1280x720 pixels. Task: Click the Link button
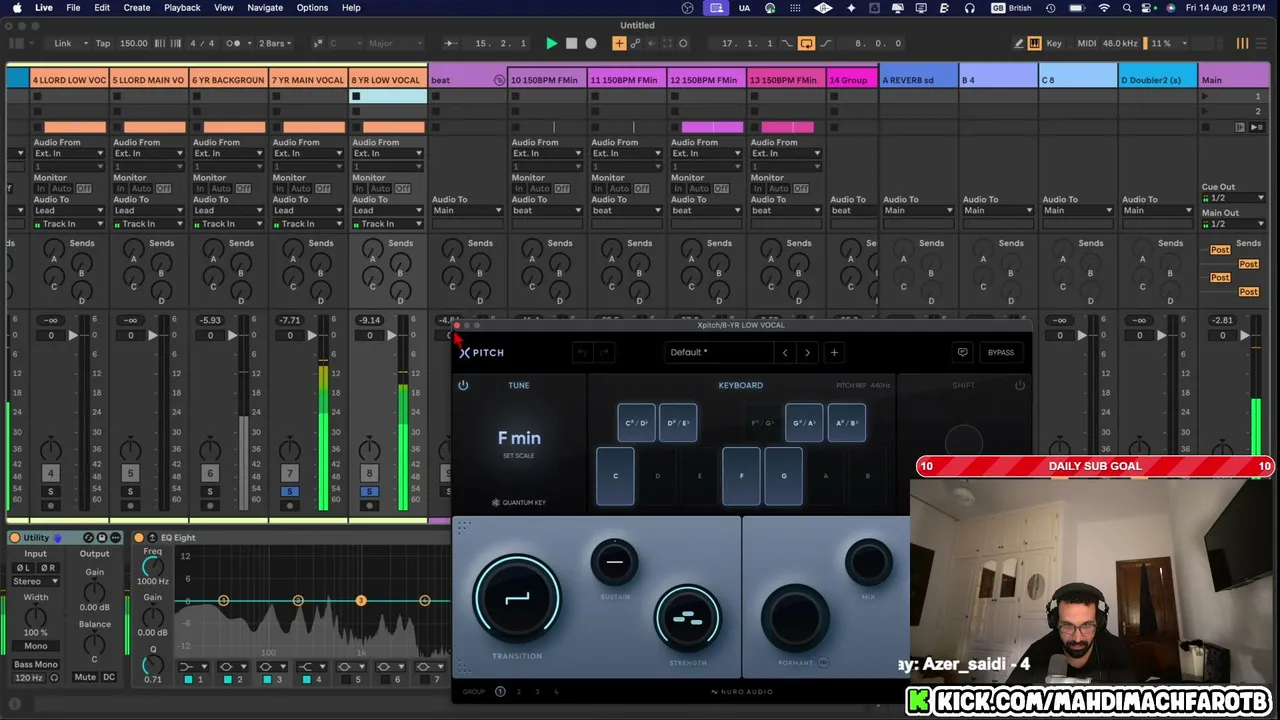pyautogui.click(x=63, y=43)
